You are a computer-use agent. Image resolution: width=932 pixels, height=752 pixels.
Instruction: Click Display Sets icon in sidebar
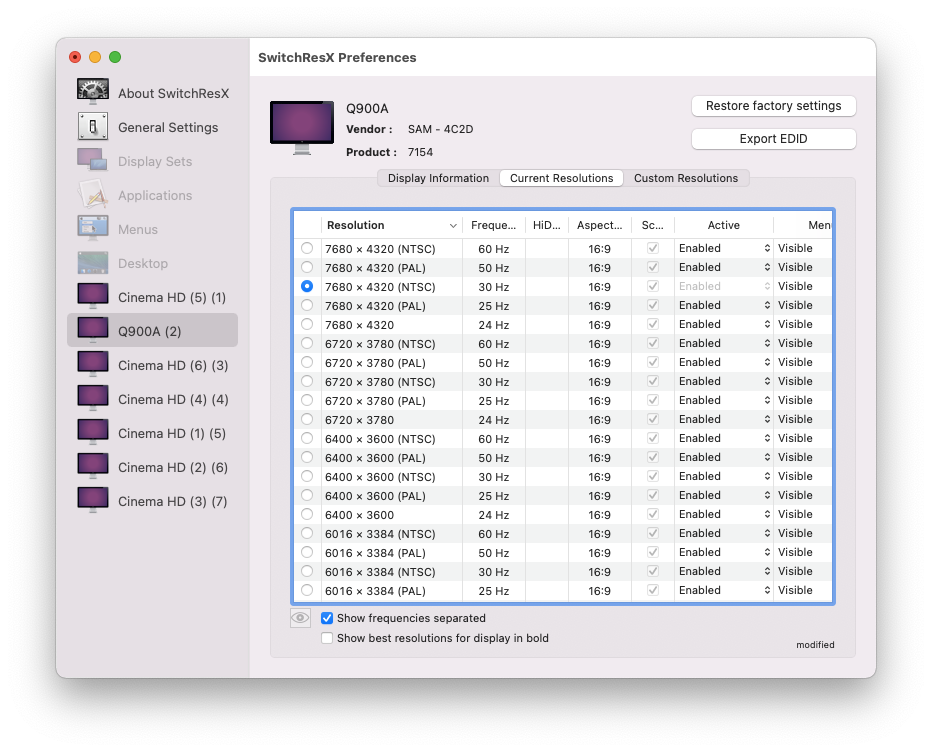93,161
